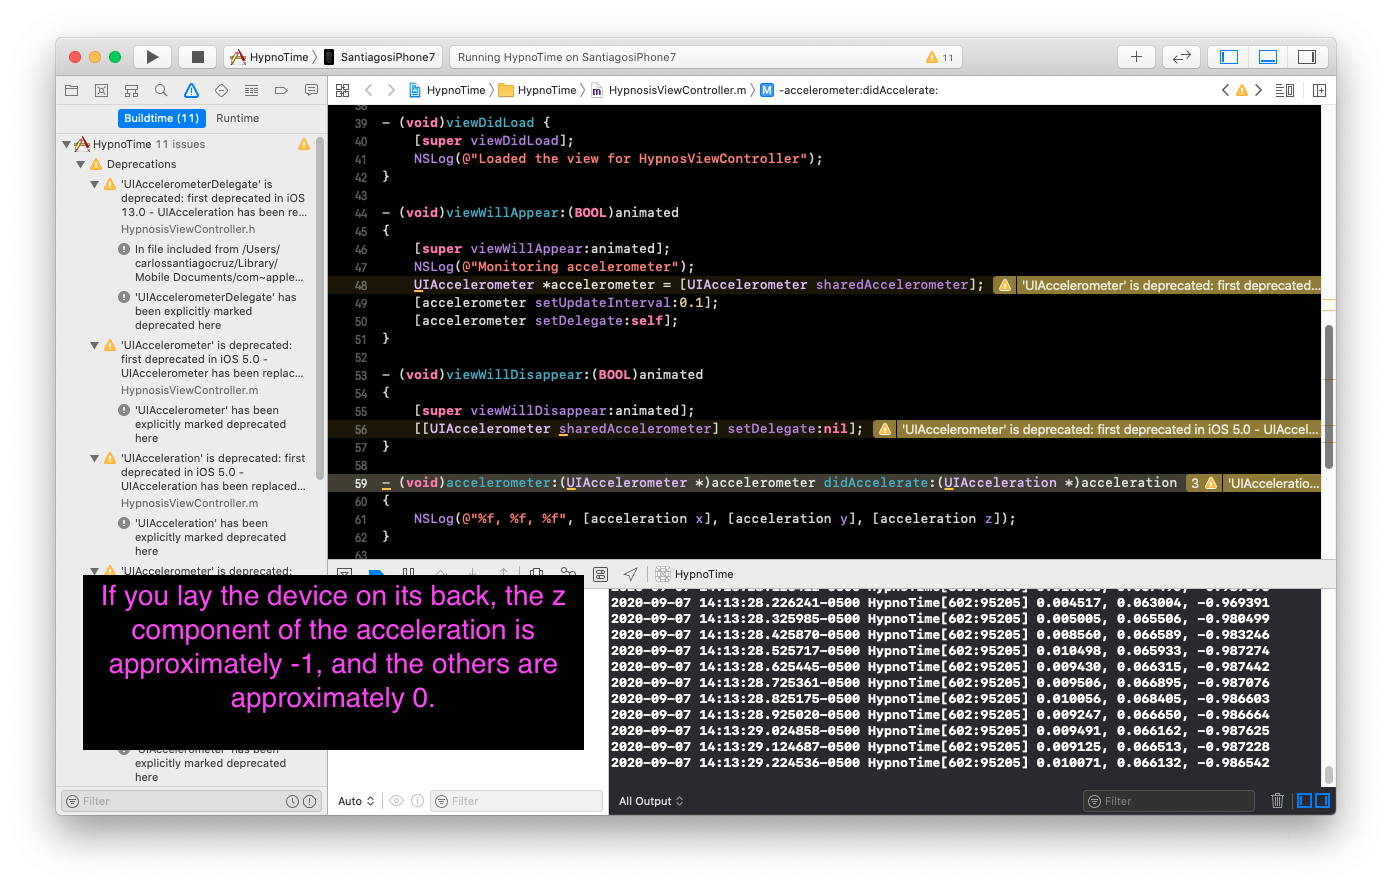Open the Project navigator folder icon
Screen dimensions: 1392x889
click(x=71, y=90)
